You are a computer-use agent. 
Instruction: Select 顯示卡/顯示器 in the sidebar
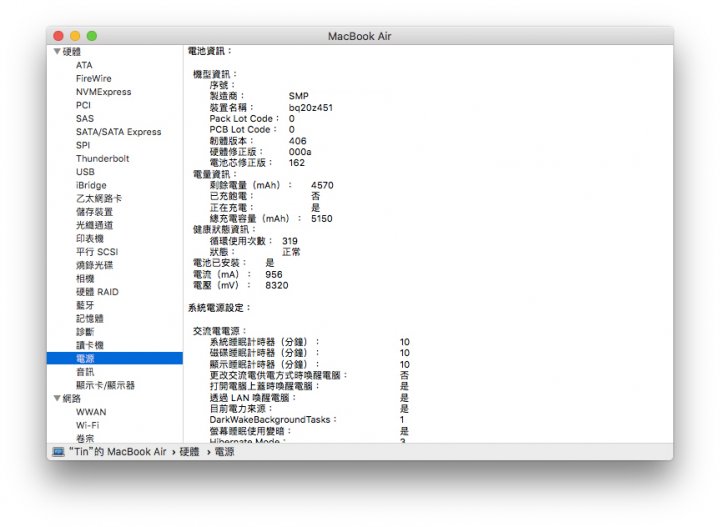(x=105, y=385)
